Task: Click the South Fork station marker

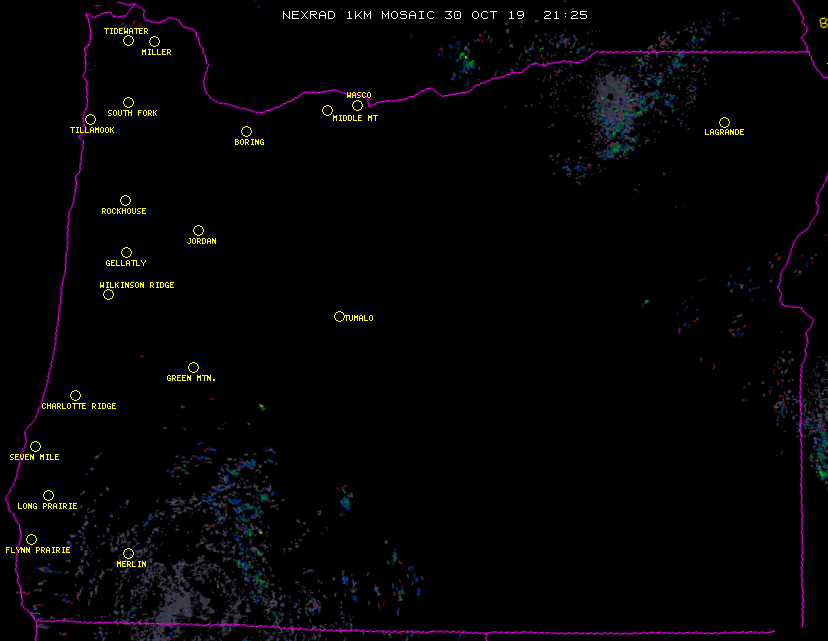Action: pyautogui.click(x=128, y=103)
